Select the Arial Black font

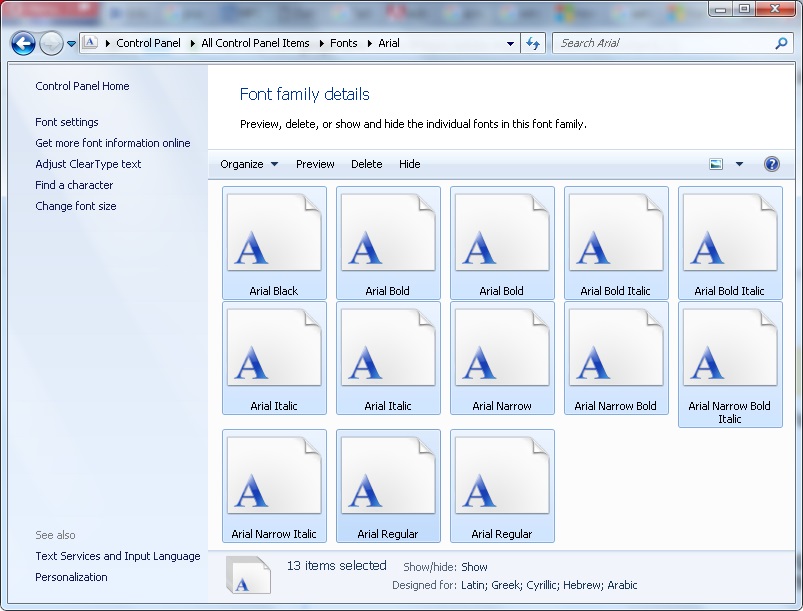(274, 243)
